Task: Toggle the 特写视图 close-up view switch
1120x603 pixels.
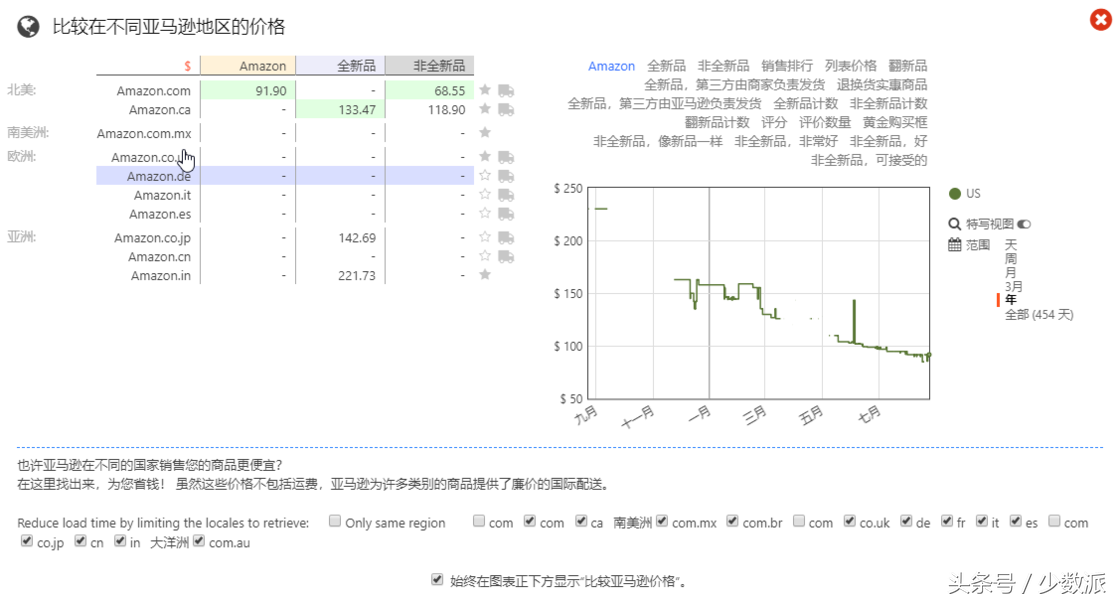Action: [x=1024, y=224]
